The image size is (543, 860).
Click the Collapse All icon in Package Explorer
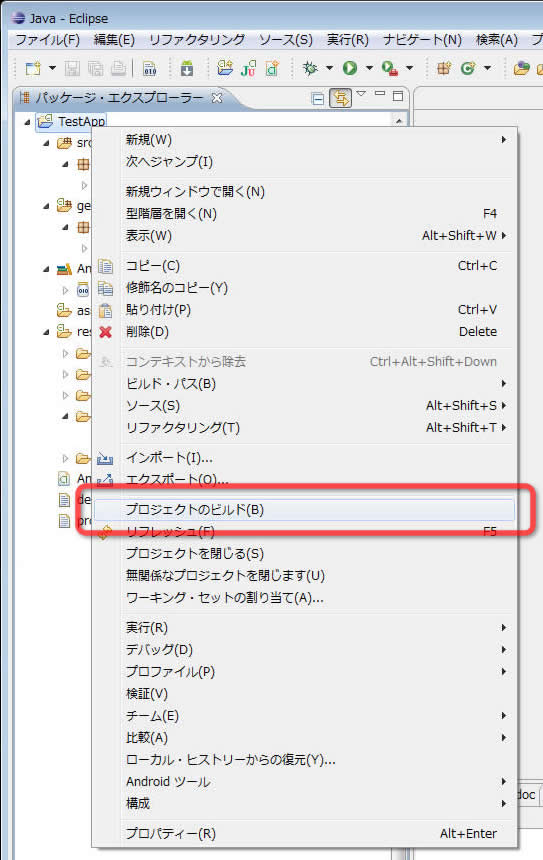click(318, 99)
